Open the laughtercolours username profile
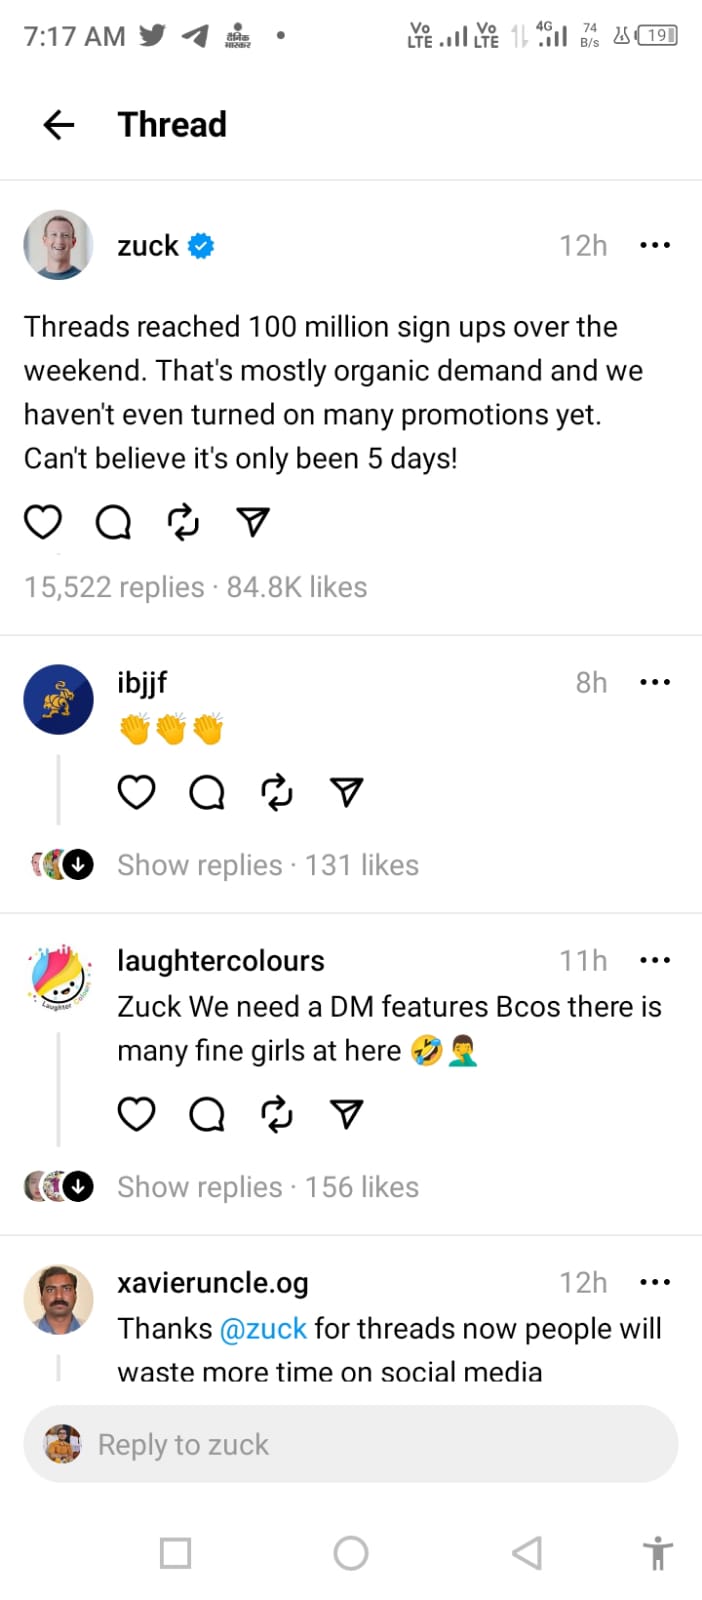 [221, 960]
